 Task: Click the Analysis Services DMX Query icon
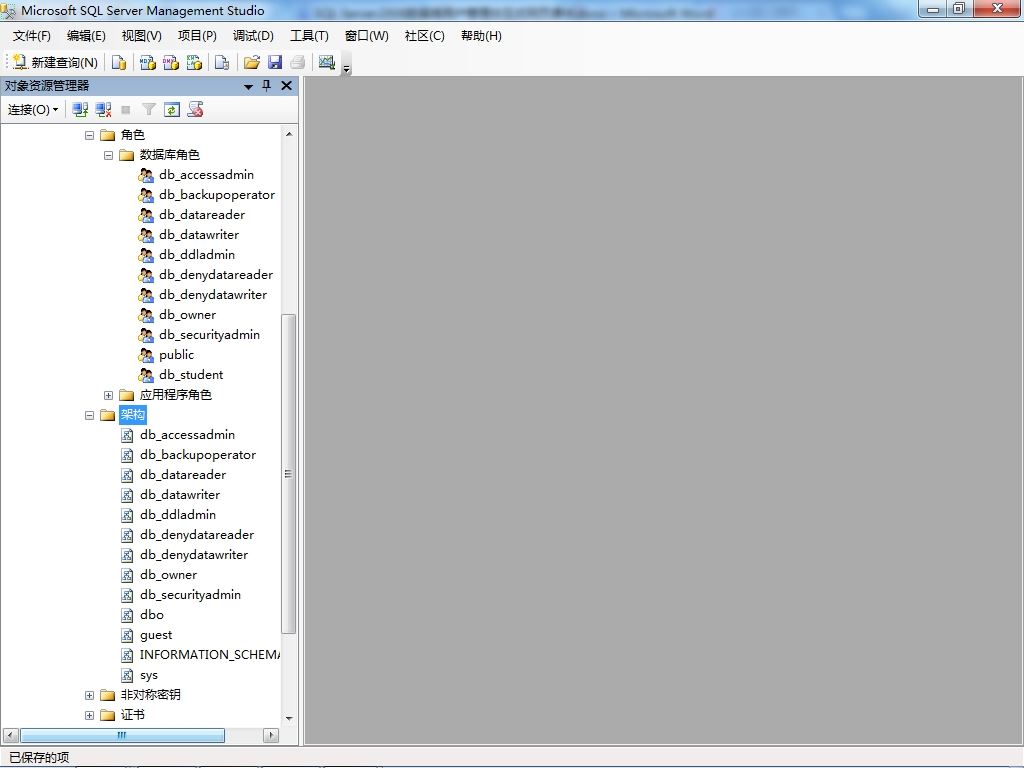click(171, 62)
